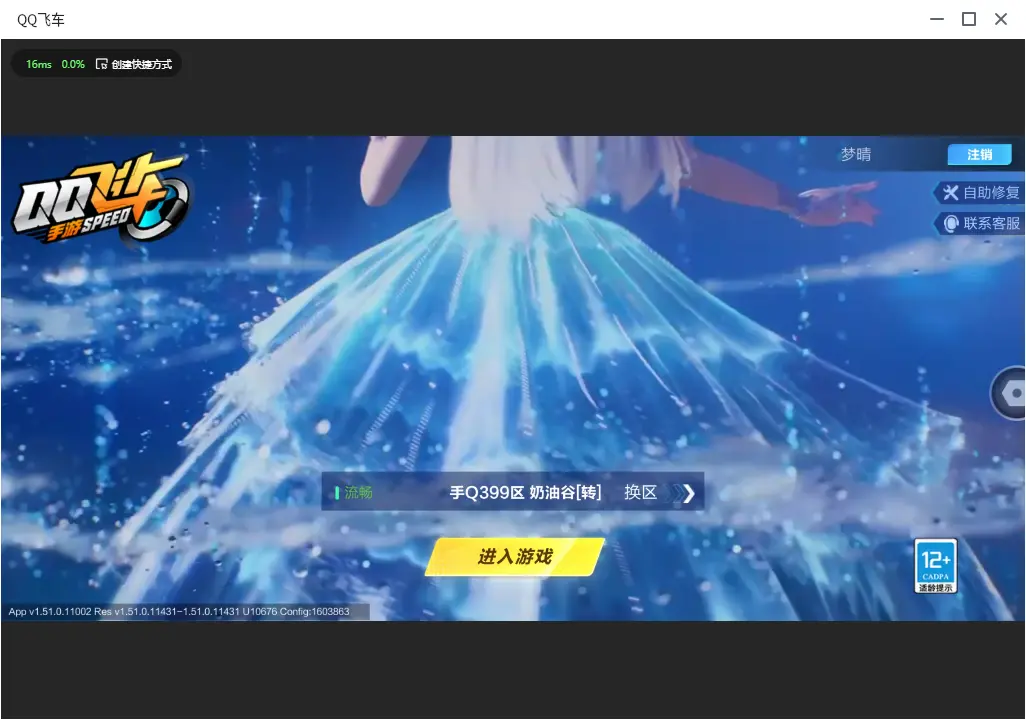Maximize the QQ飞车 window
Image resolution: width=1026 pixels, height=720 pixels.
[x=969, y=20]
